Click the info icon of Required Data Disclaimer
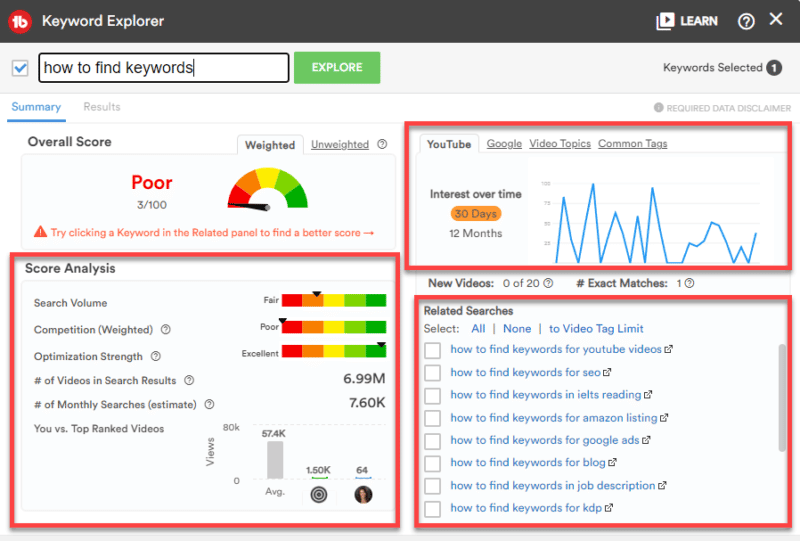The image size is (800, 541). coord(659,108)
